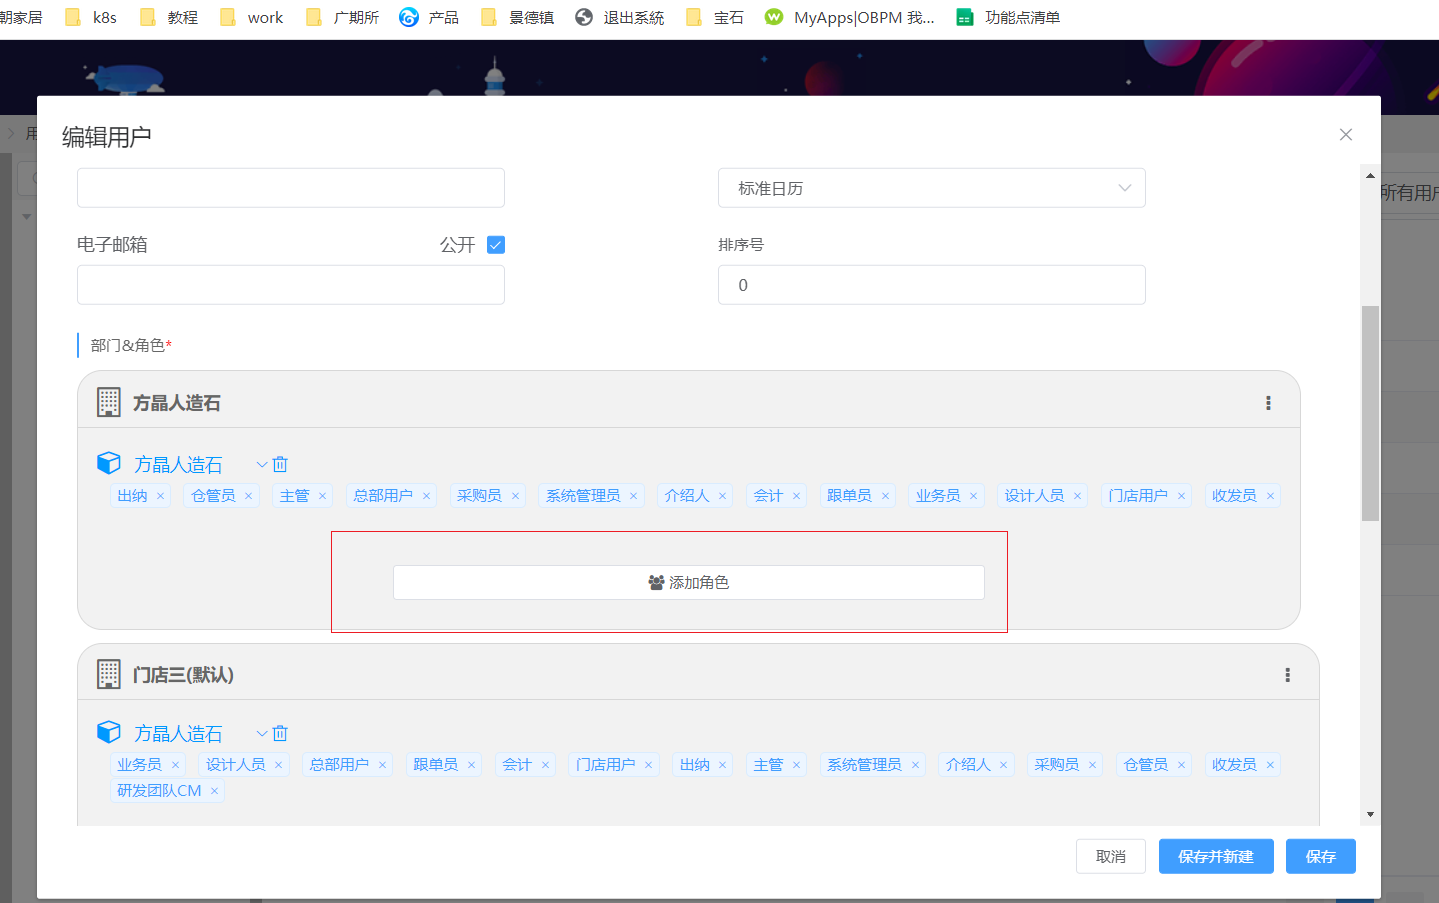Click the cube icon in 门店三 card
Screen dimensions: 1439x903
109,732
